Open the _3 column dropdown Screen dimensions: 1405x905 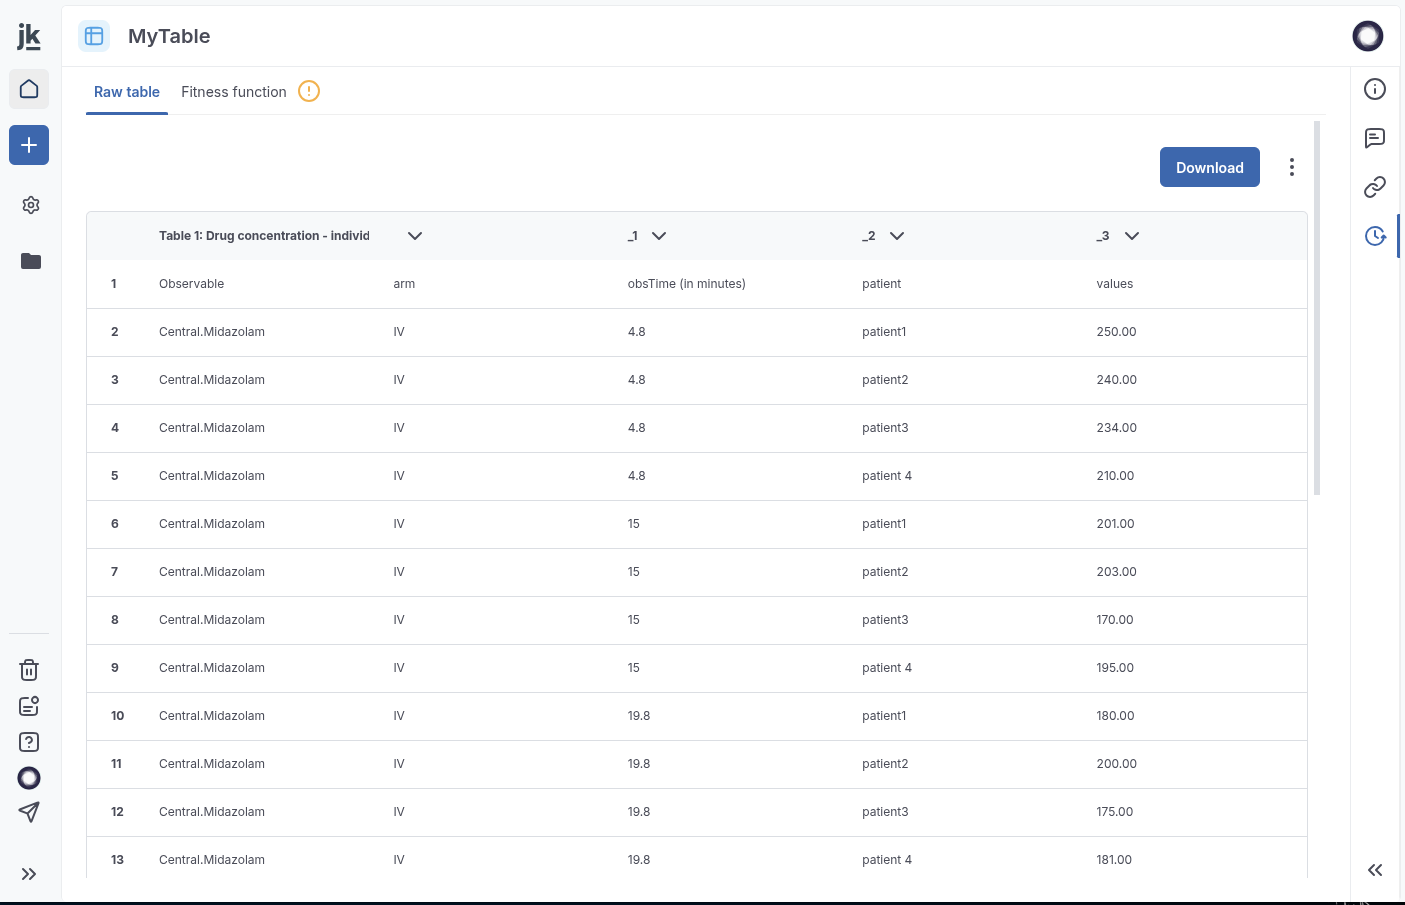coord(1131,236)
